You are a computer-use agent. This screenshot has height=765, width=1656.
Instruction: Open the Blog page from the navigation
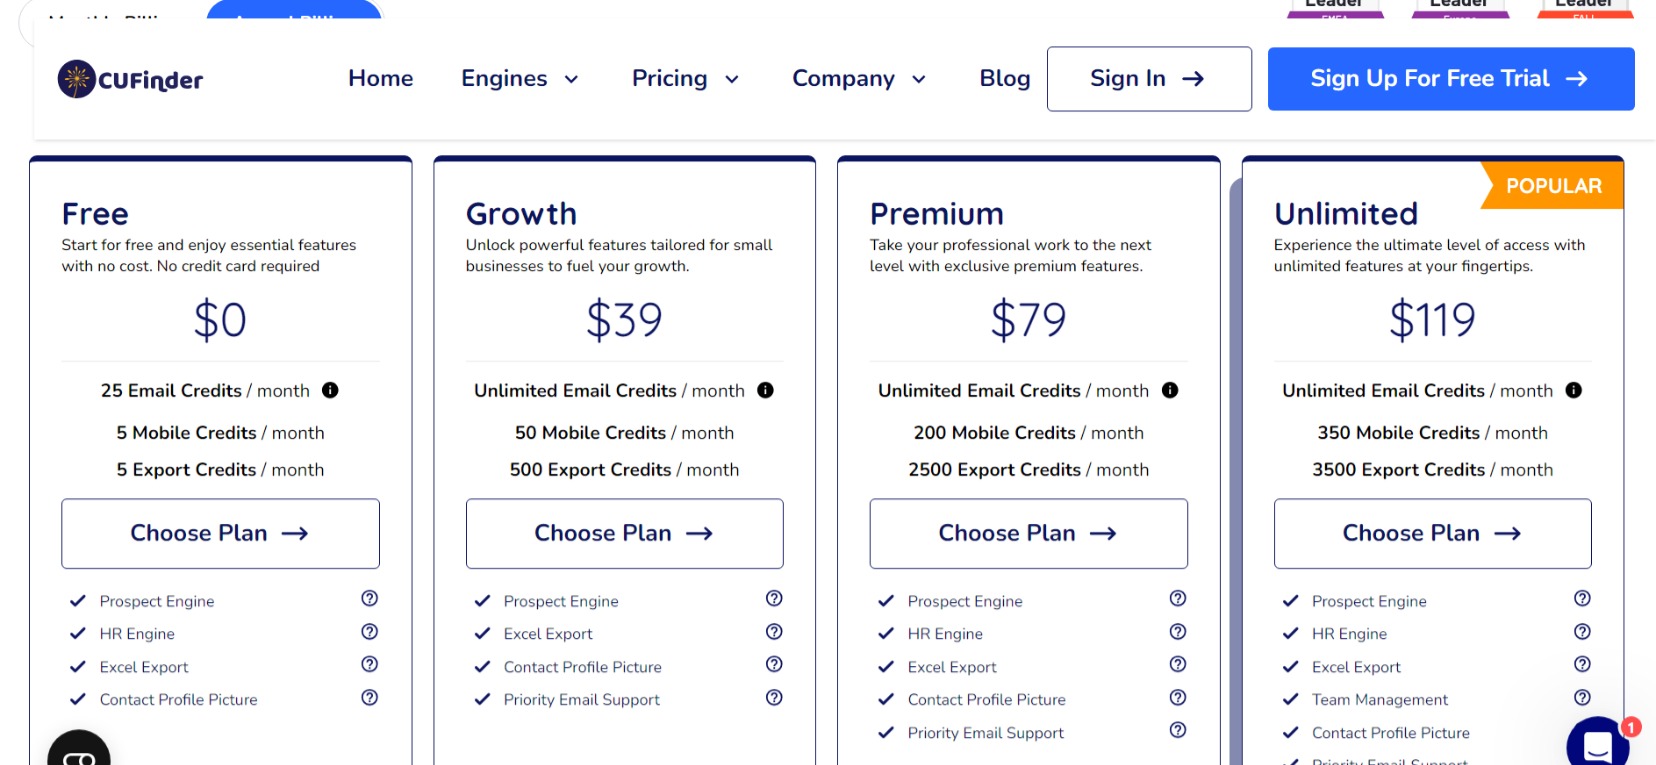[x=1004, y=78]
